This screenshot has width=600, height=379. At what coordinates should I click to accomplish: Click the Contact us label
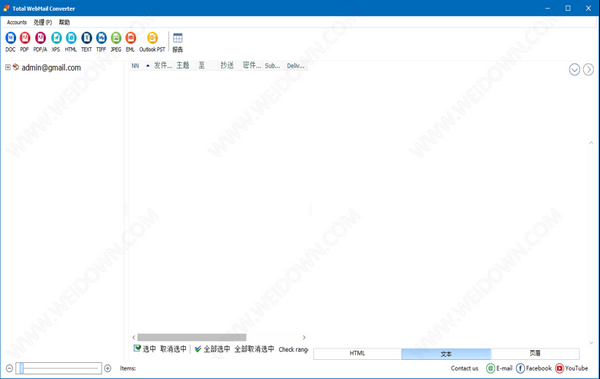pyautogui.click(x=465, y=368)
